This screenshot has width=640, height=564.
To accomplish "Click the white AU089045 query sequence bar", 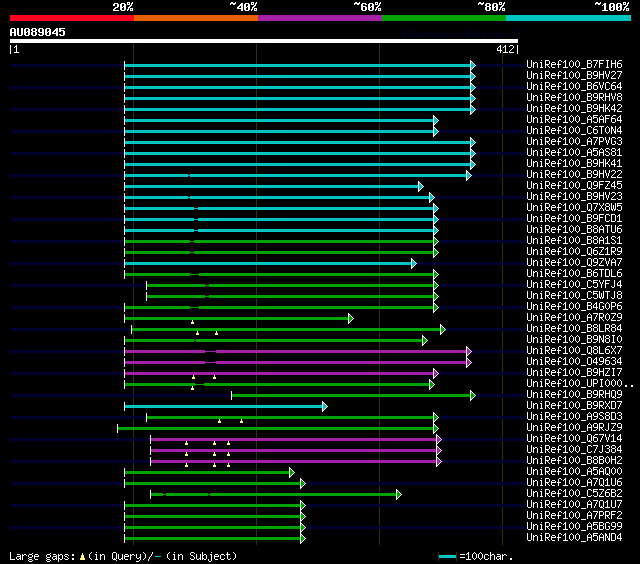I will [264, 41].
